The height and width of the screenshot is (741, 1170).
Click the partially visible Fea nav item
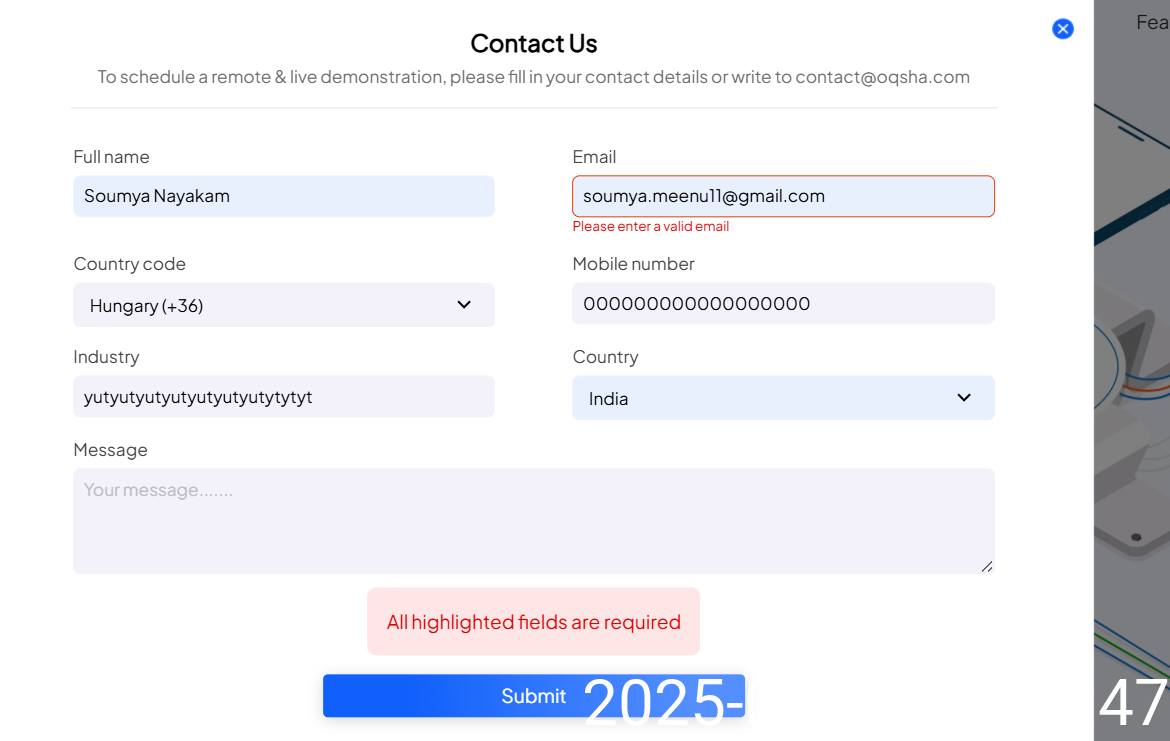(1152, 22)
